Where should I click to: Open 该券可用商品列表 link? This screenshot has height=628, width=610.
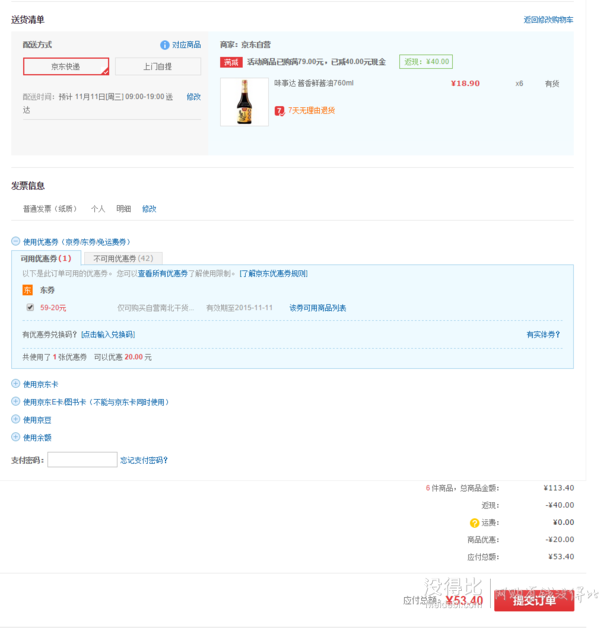tap(318, 308)
